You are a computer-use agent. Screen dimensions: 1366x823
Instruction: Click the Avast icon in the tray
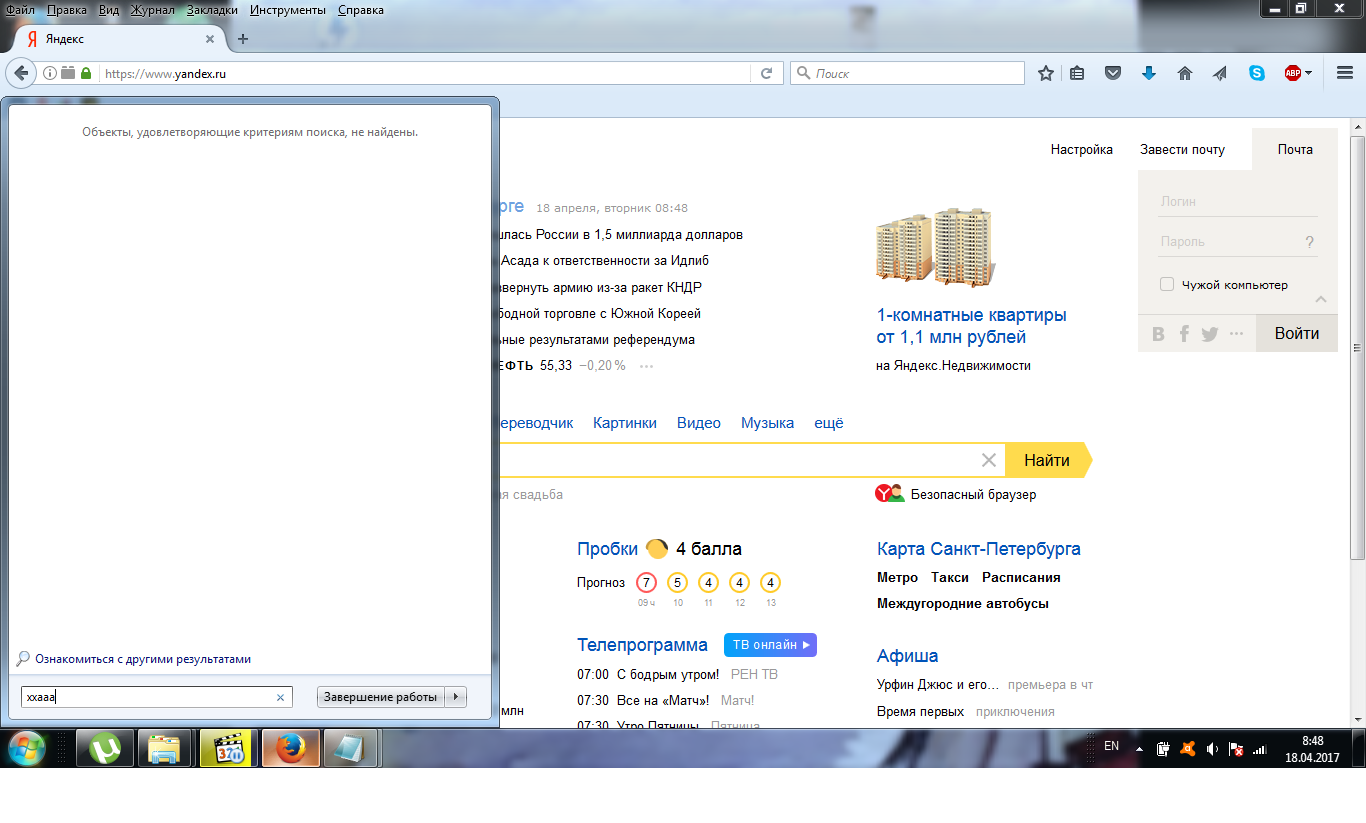click(1187, 748)
